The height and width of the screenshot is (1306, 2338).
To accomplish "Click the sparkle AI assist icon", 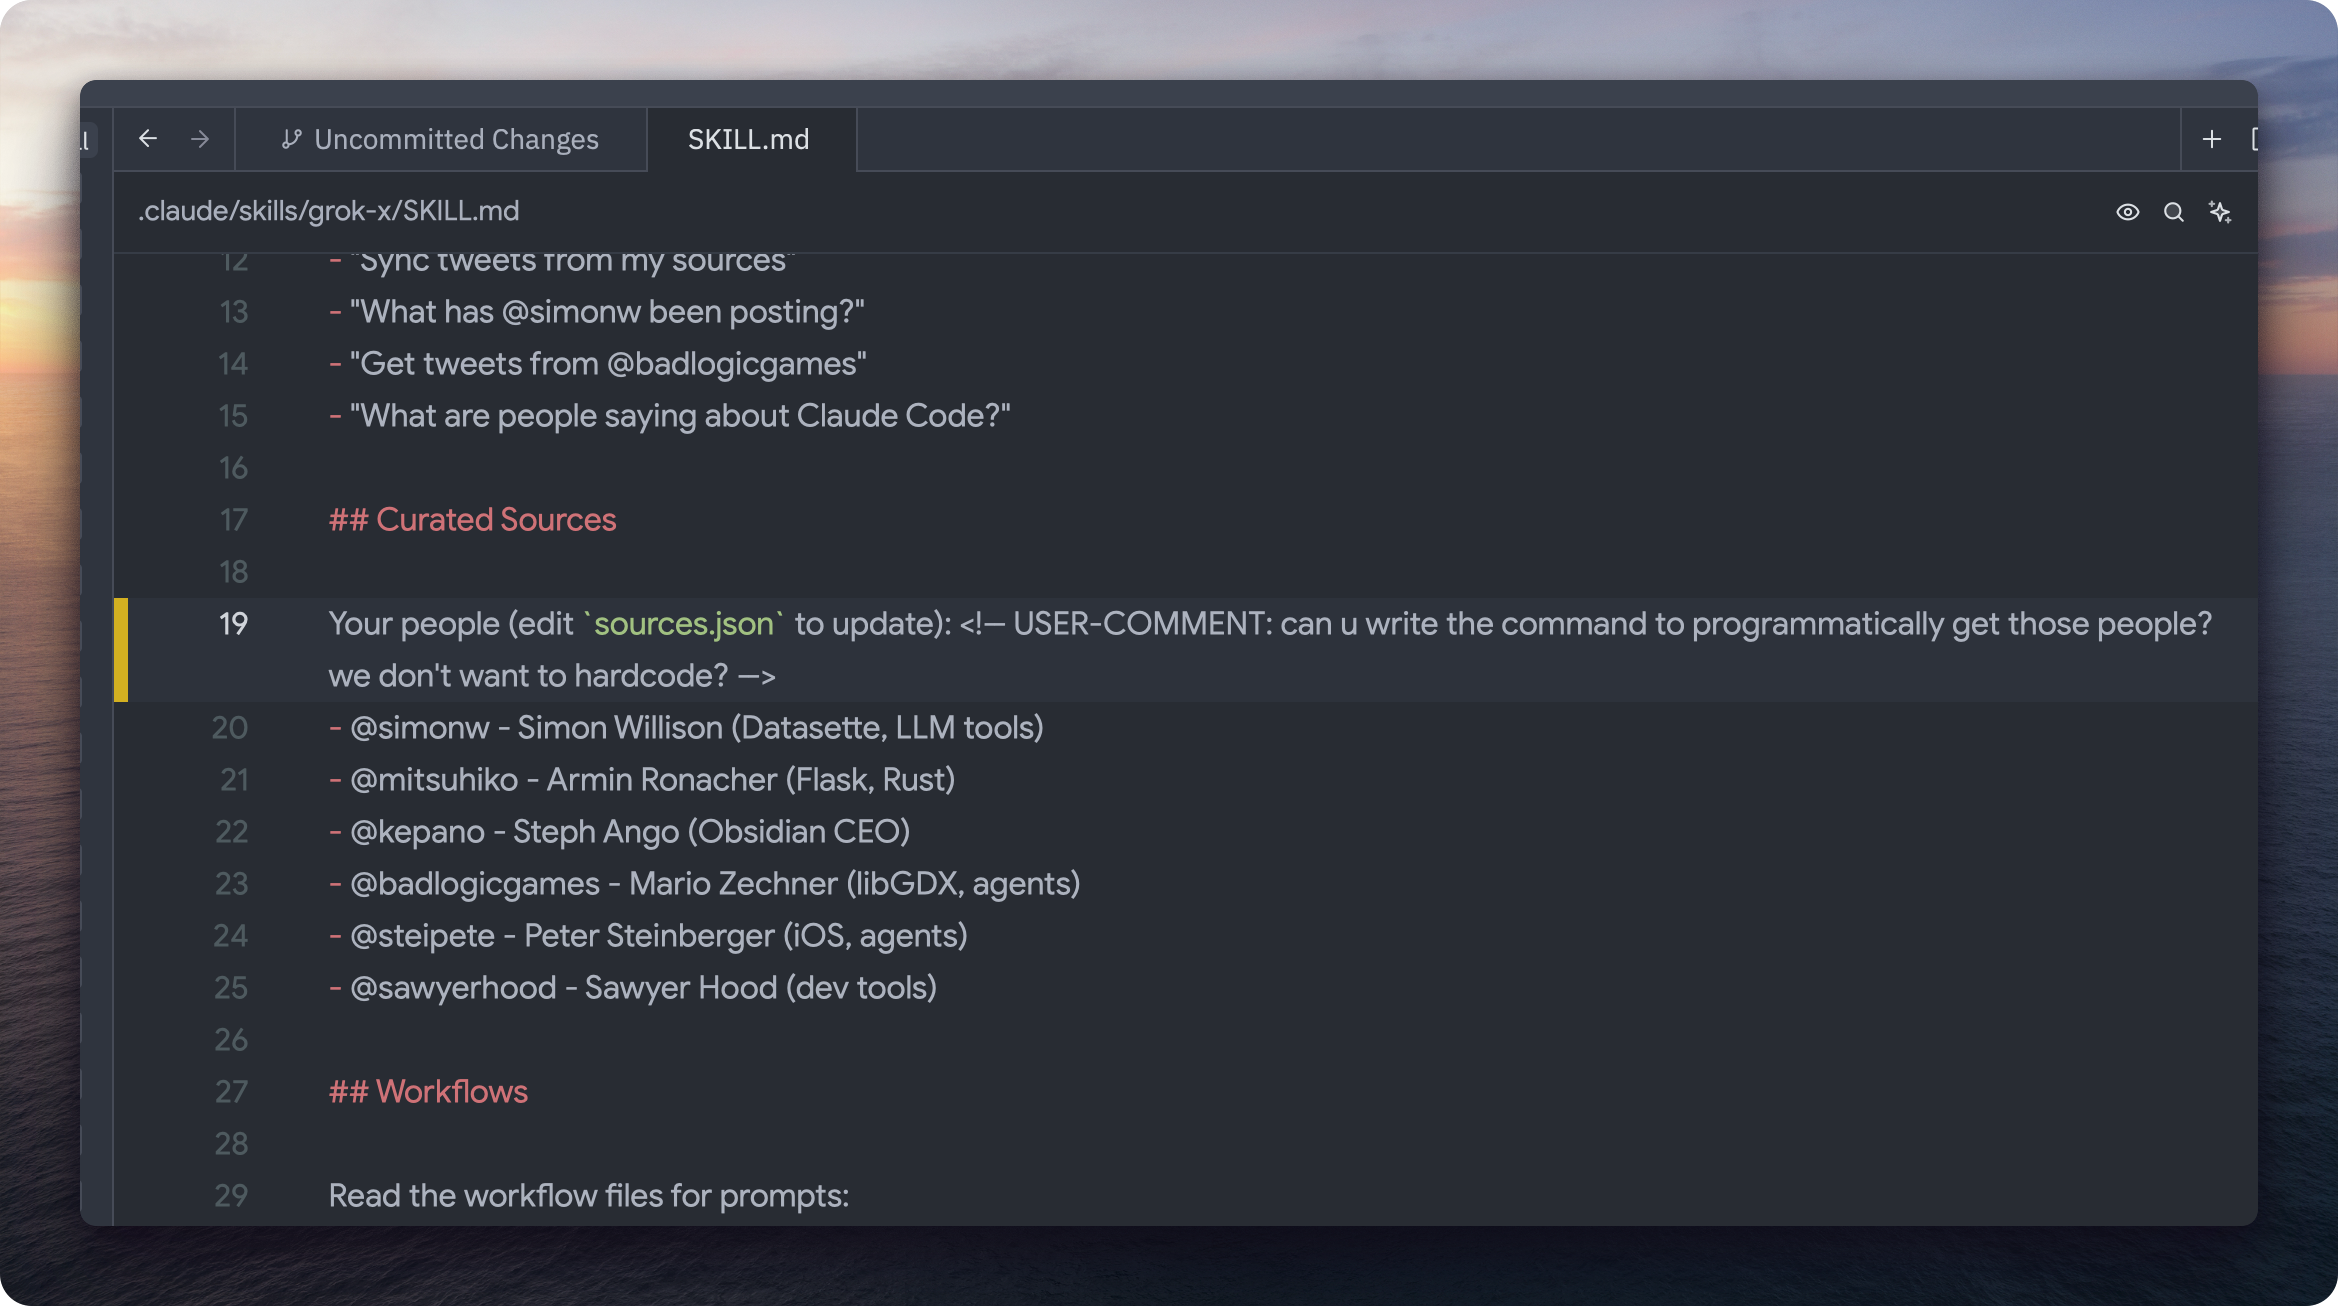I will pos(2220,212).
